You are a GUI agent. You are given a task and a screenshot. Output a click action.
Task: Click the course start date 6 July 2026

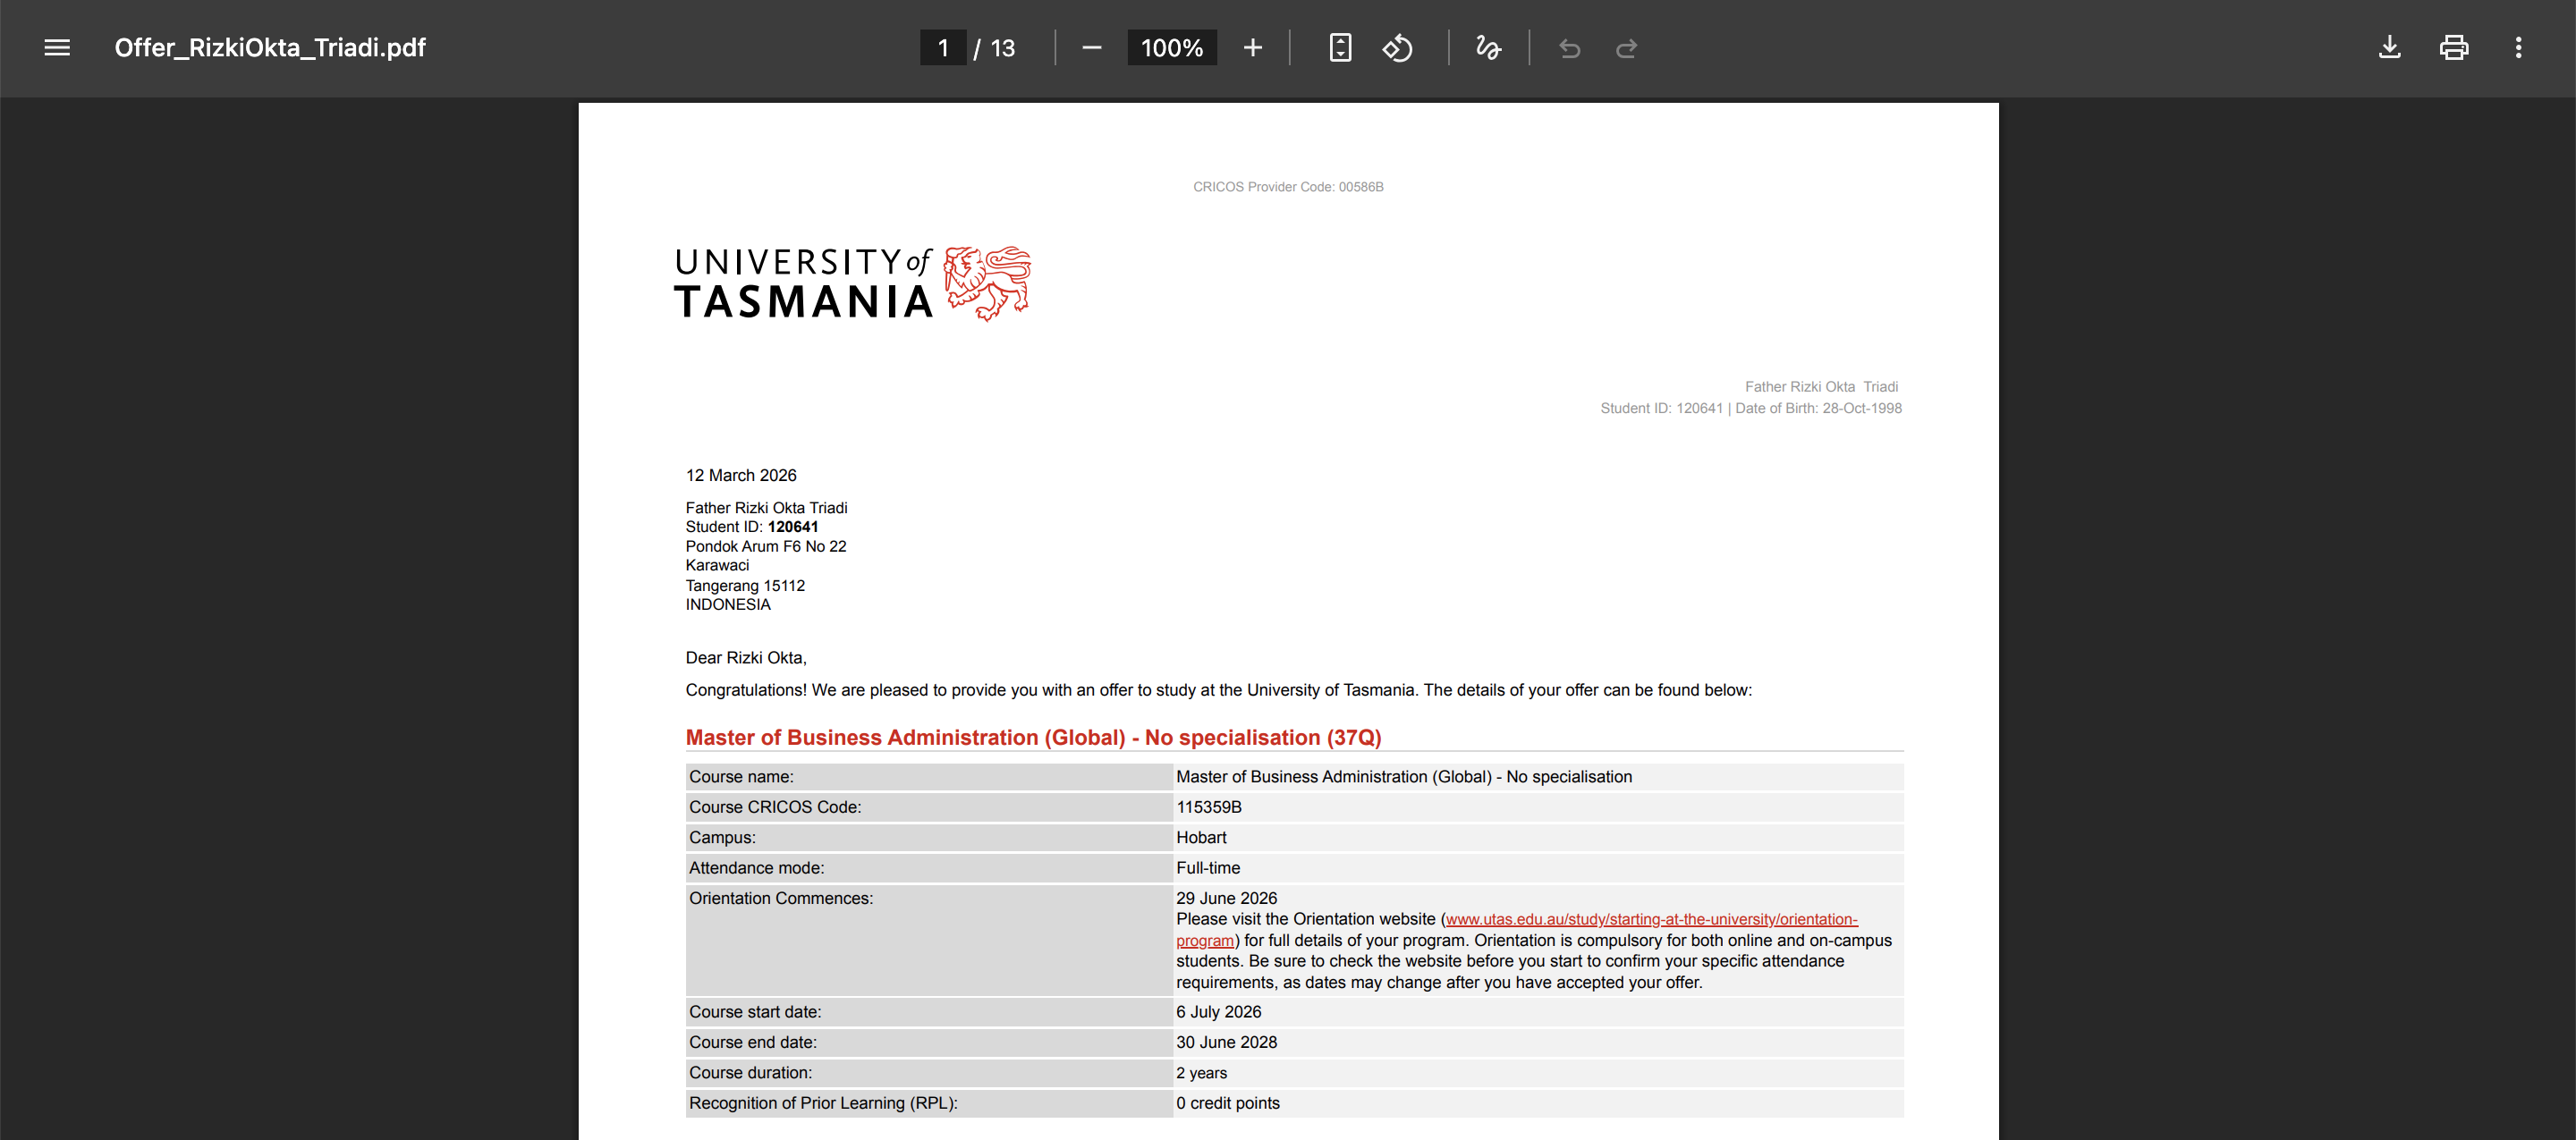click(x=1219, y=1012)
